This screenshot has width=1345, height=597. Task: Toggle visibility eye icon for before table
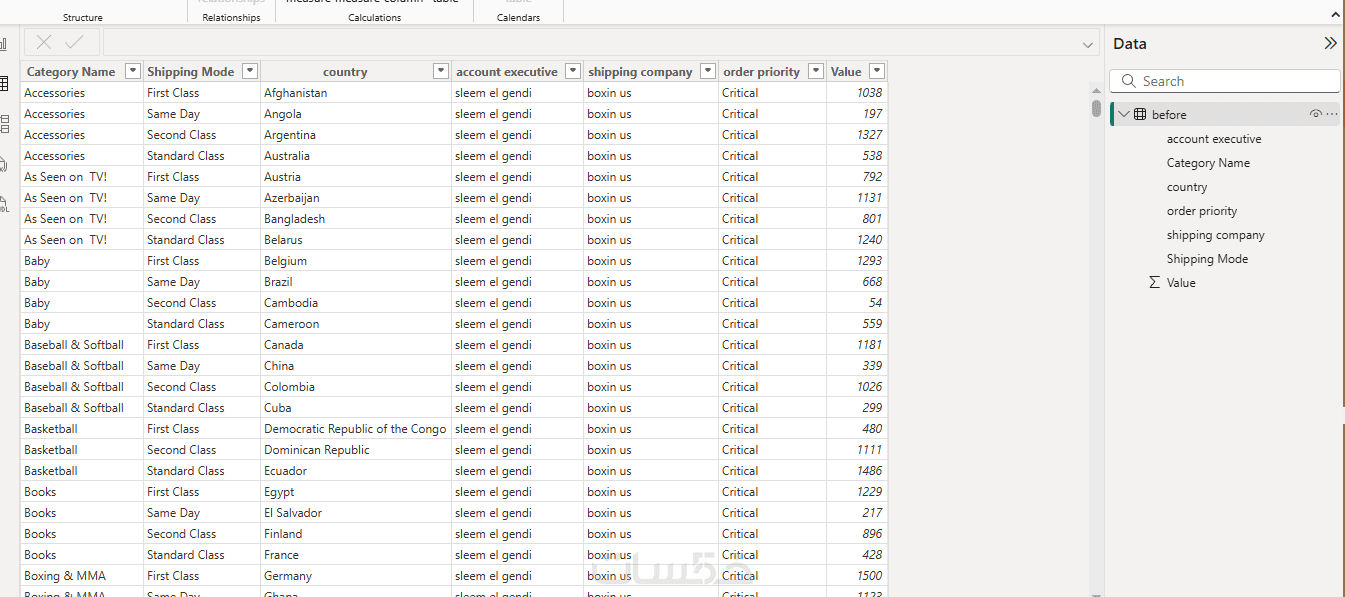pos(1315,114)
